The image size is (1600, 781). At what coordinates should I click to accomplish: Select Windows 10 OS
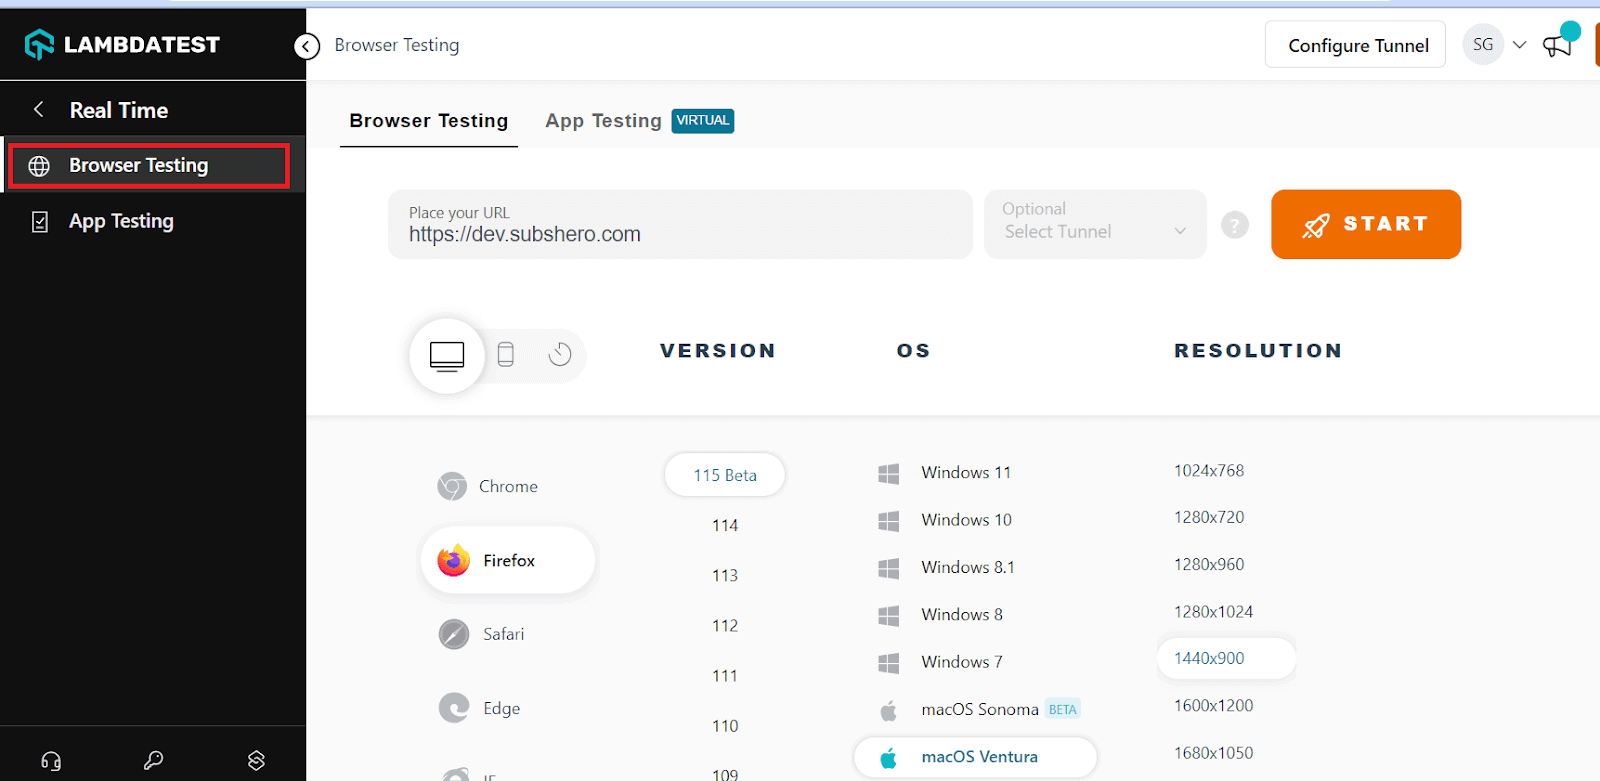pyautogui.click(x=945, y=520)
